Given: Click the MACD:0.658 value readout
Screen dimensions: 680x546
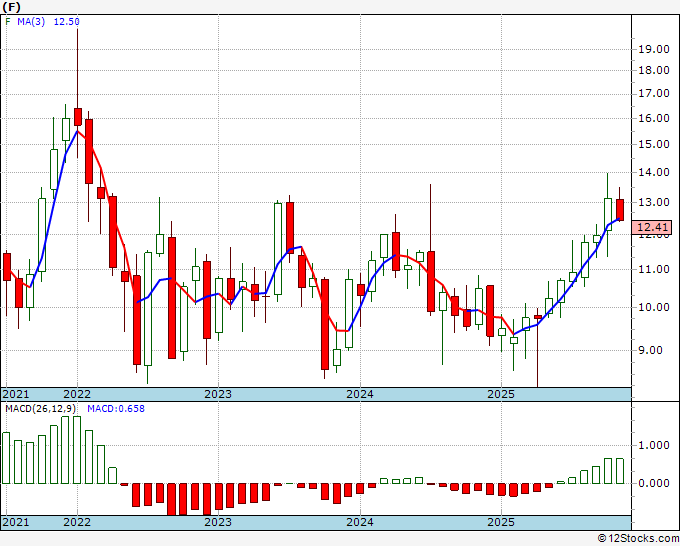Looking at the screenshot, I should pos(116,409).
